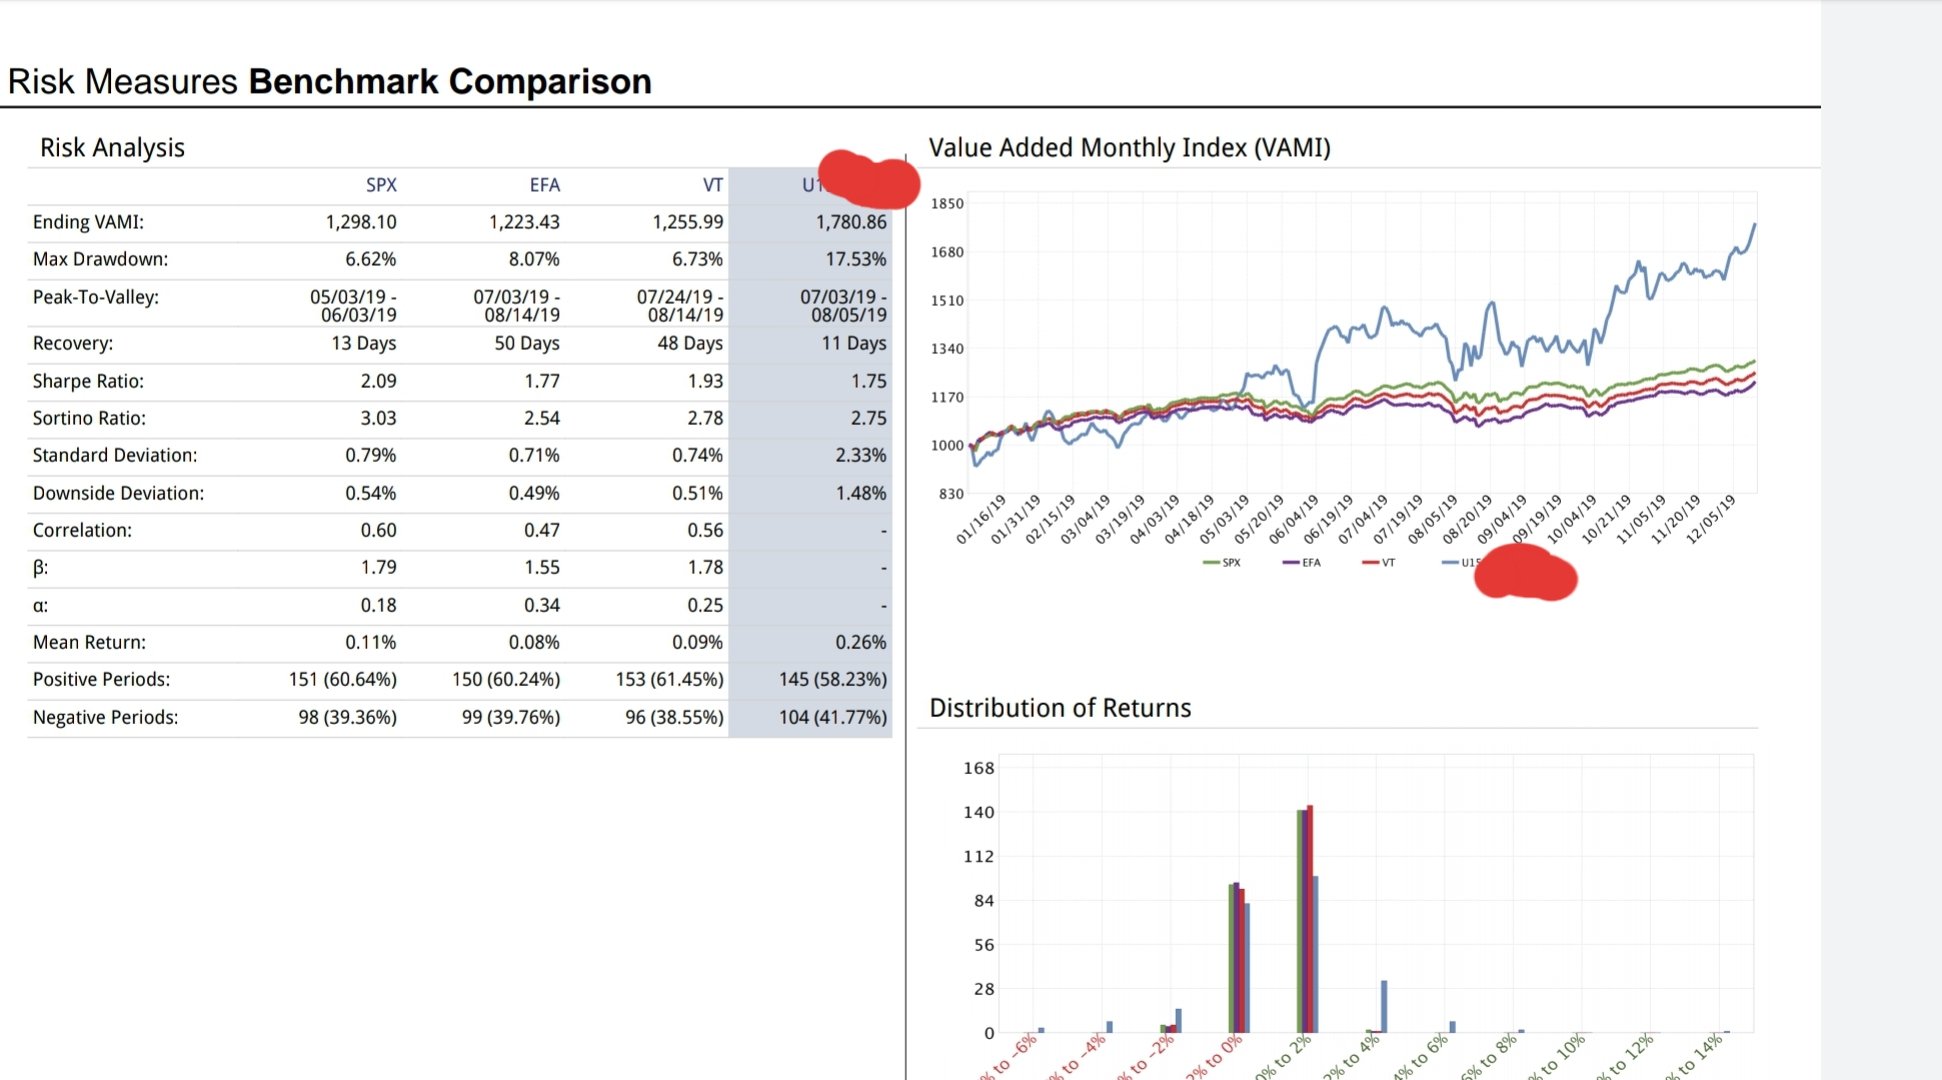The height and width of the screenshot is (1080, 1942).
Task: Click the SPX Correlation value 0.60
Action: 378,530
